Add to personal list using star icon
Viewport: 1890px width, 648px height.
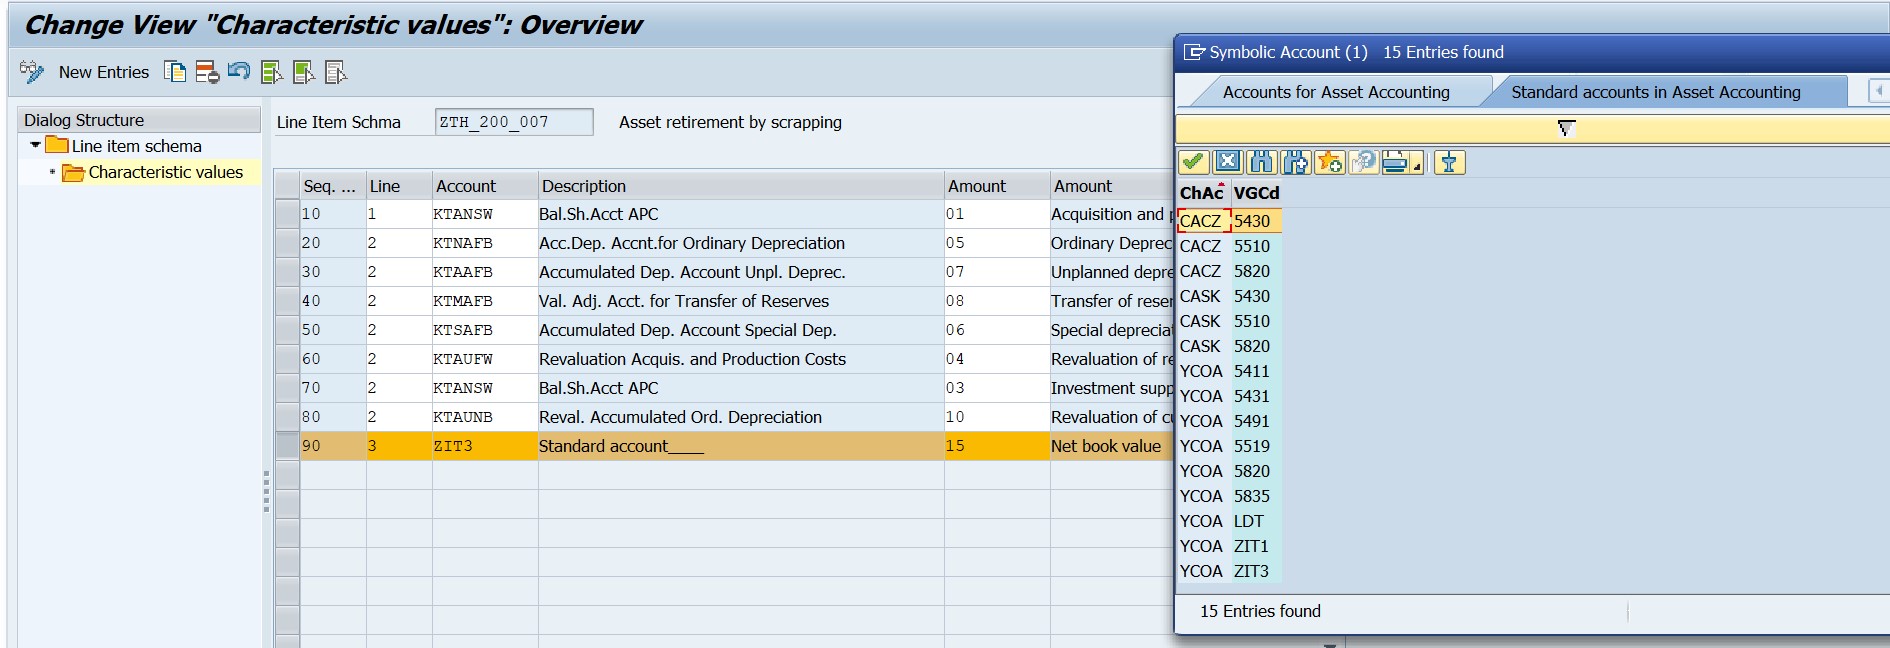[1329, 162]
